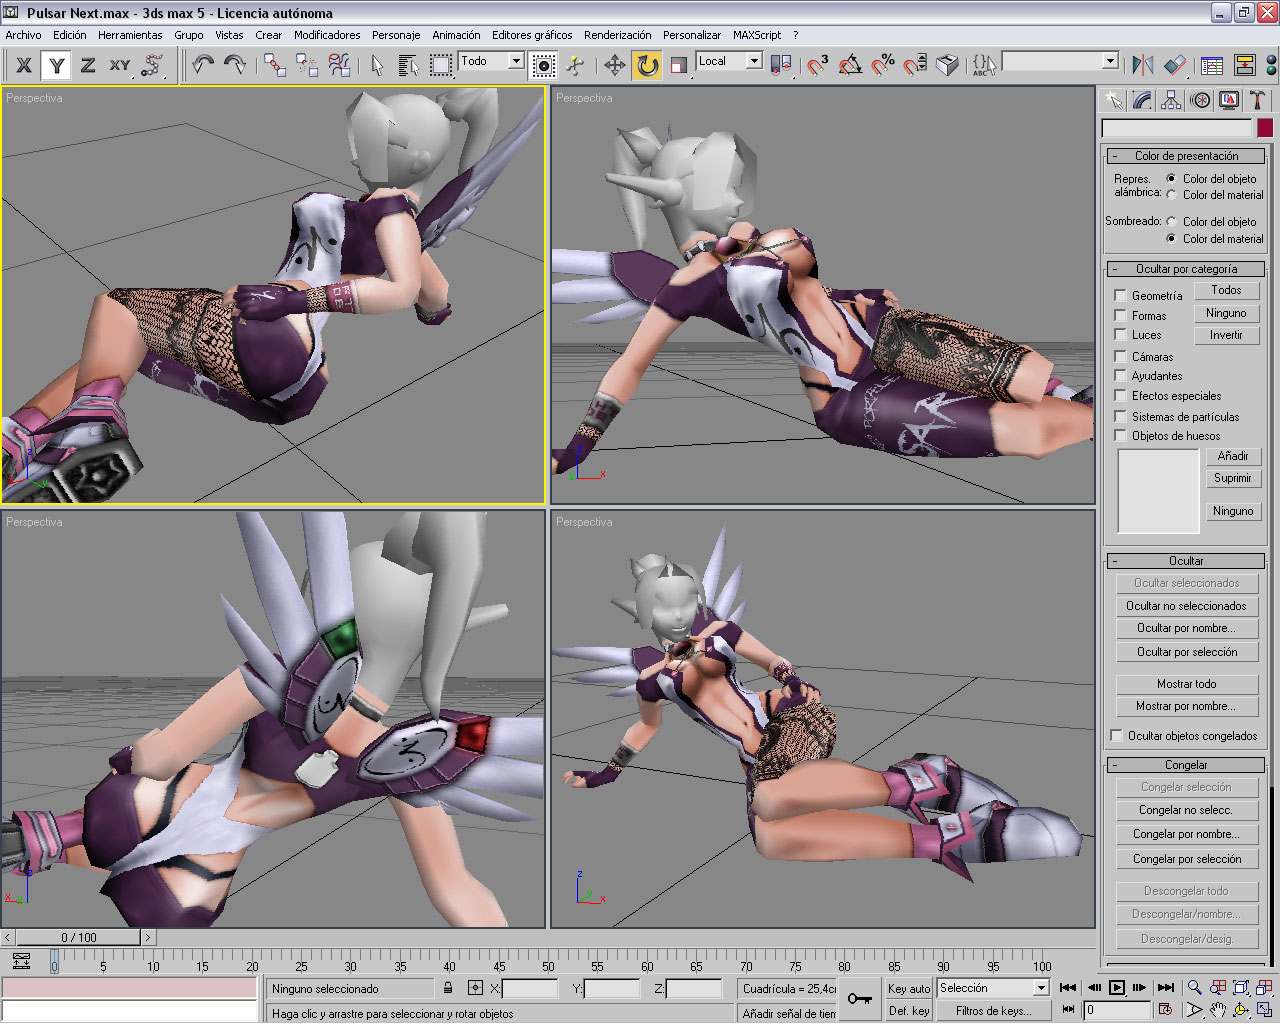
Task: Click the Undo arrow in the toolbar
Action: coord(203,66)
